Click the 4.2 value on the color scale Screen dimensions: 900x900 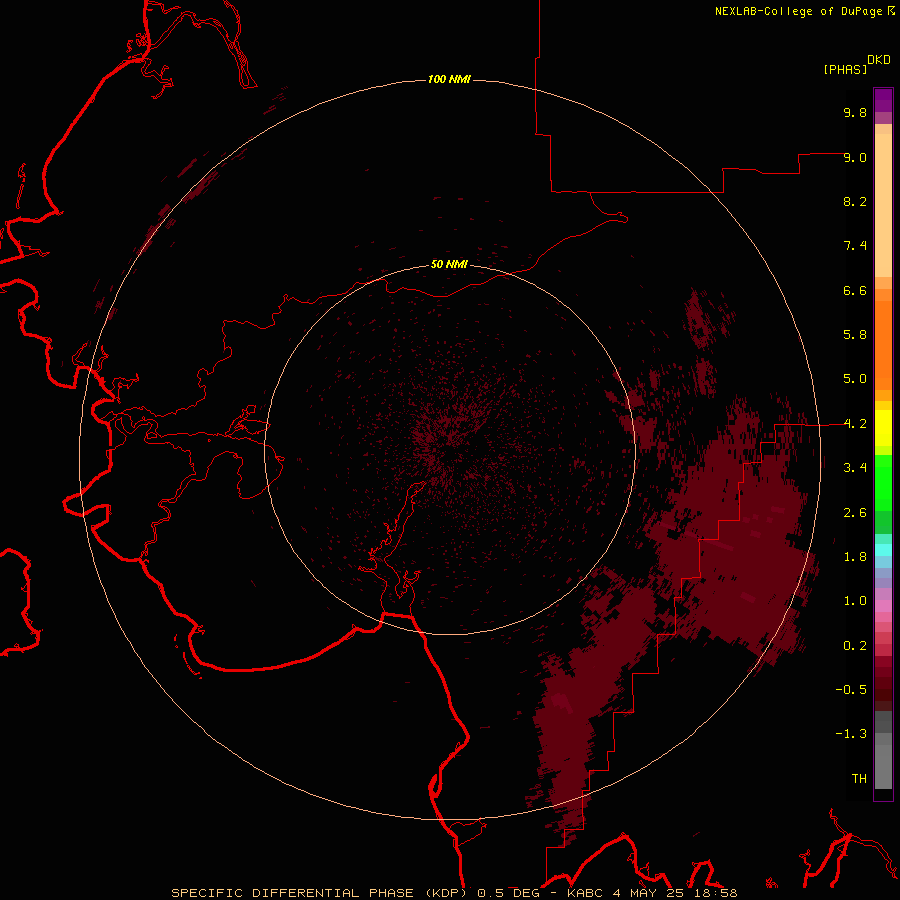click(x=855, y=424)
